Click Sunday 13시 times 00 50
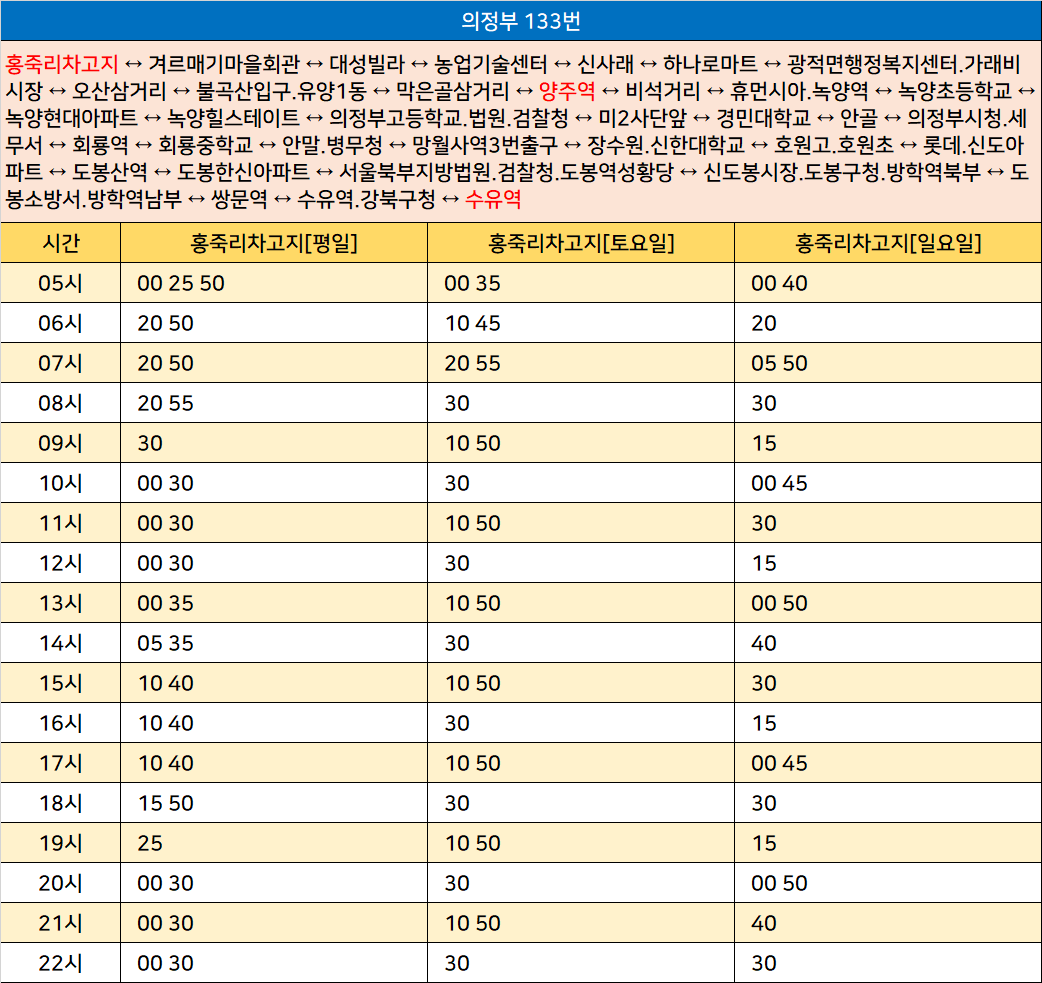 pyautogui.click(x=779, y=603)
